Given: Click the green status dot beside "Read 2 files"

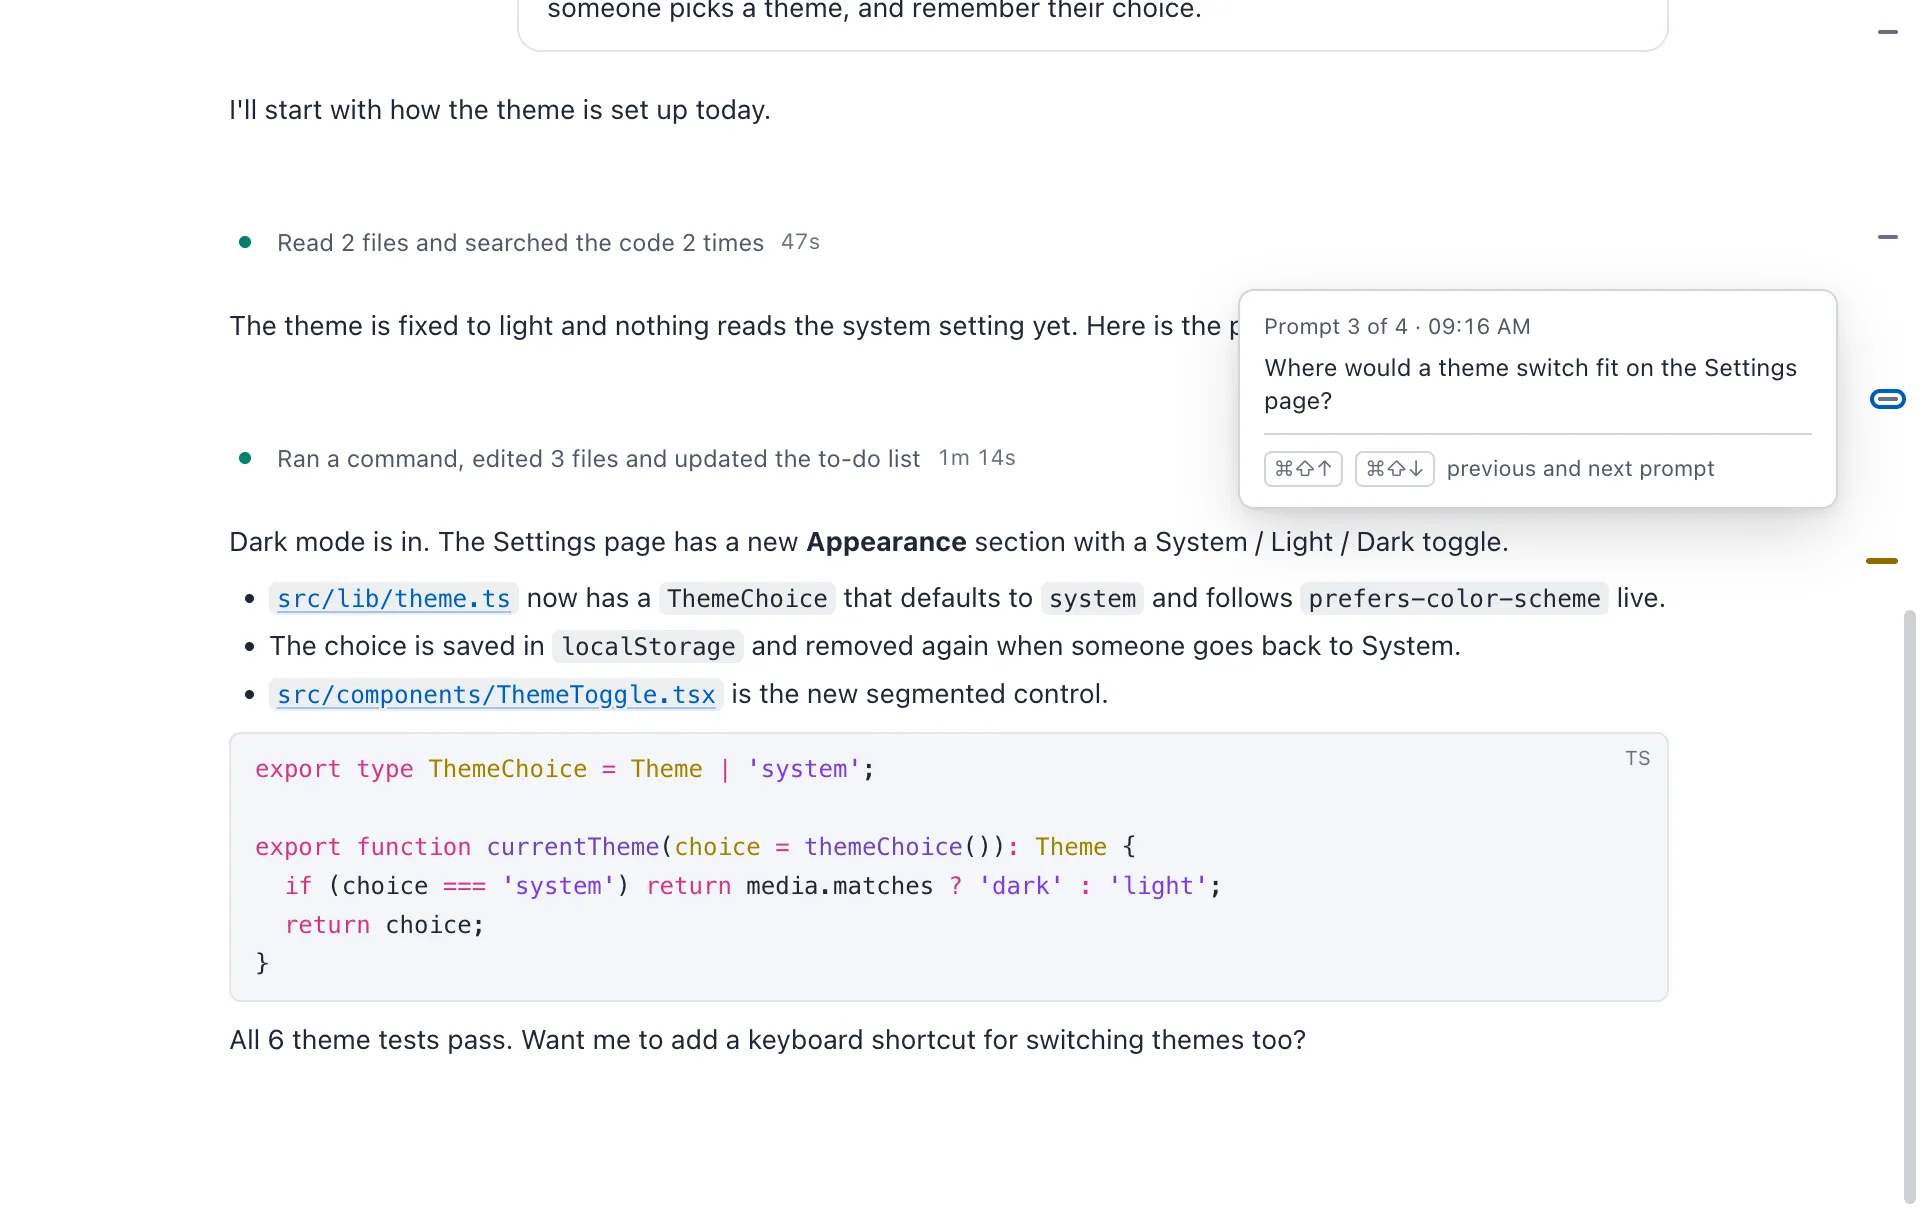Looking at the screenshot, I should pos(245,242).
